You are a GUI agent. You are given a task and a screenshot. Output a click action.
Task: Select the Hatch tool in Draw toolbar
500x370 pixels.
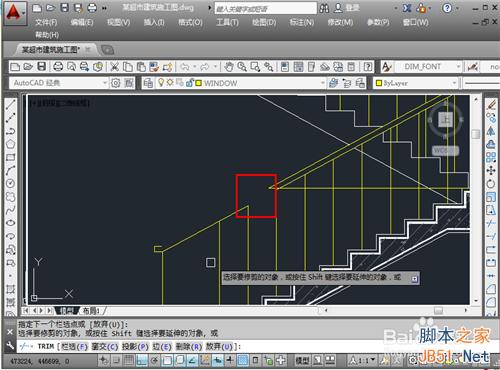point(11,289)
